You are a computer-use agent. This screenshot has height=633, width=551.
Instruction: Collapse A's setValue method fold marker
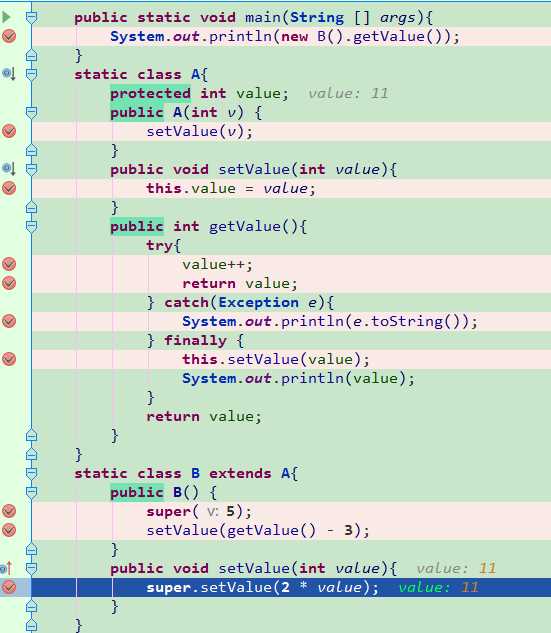point(31,168)
